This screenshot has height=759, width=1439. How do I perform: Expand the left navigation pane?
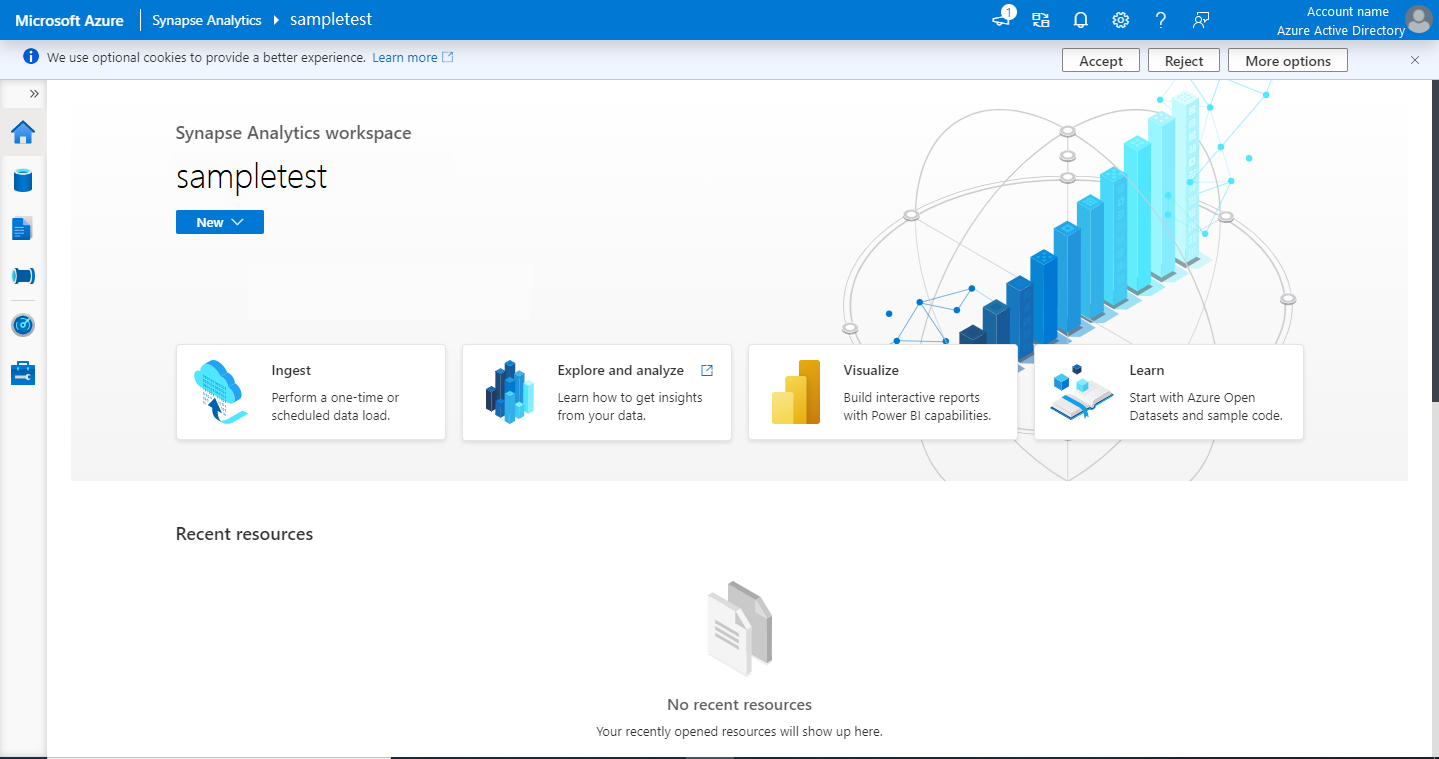[x=34, y=93]
